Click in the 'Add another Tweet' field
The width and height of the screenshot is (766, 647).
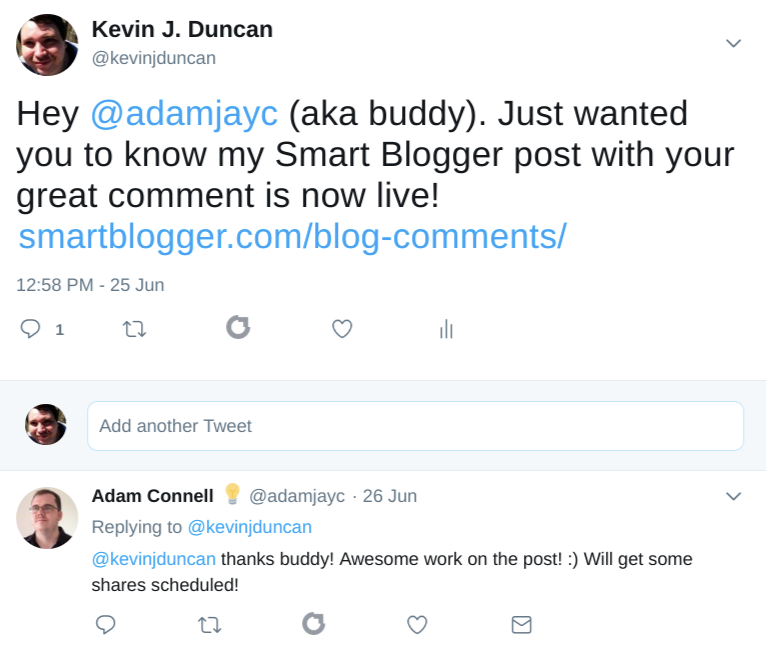click(x=415, y=426)
